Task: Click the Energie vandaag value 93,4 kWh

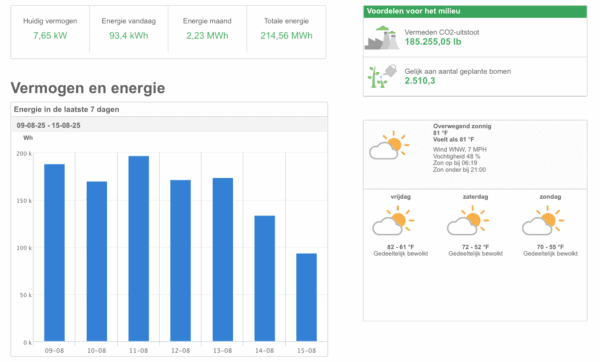Action: tap(129, 36)
